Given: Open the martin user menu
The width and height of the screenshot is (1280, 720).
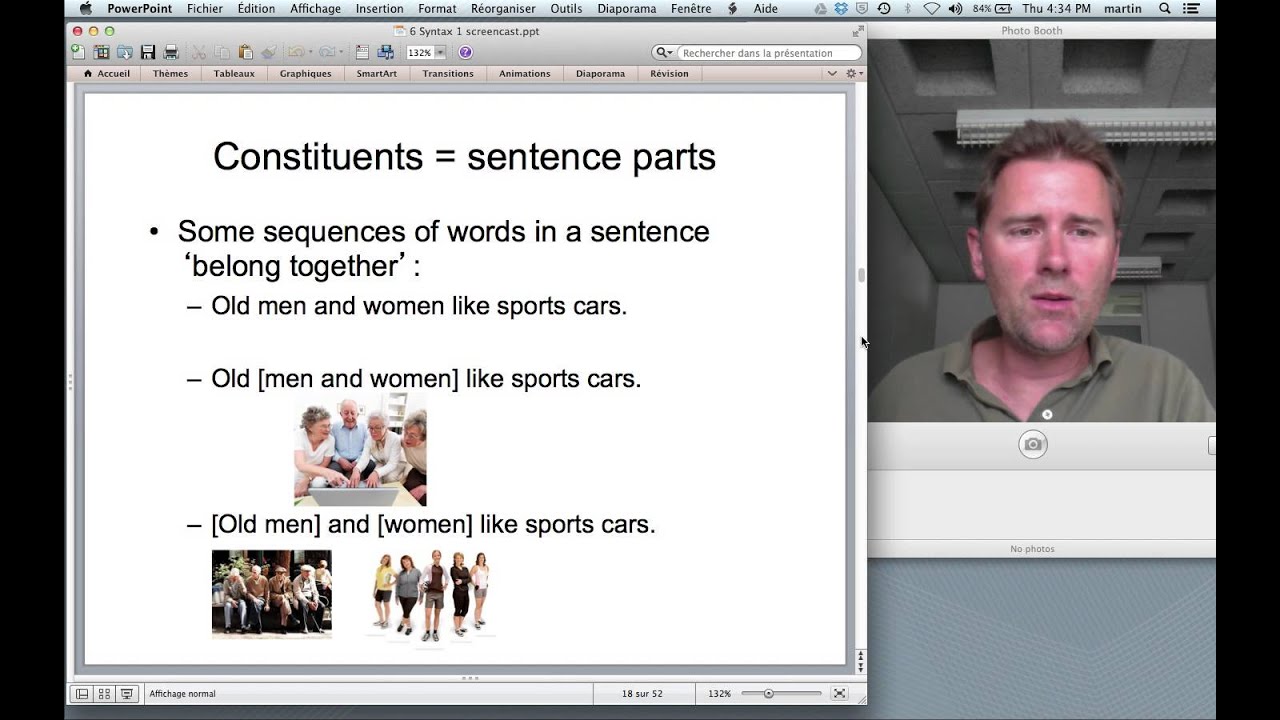Looking at the screenshot, I should click(1121, 9).
